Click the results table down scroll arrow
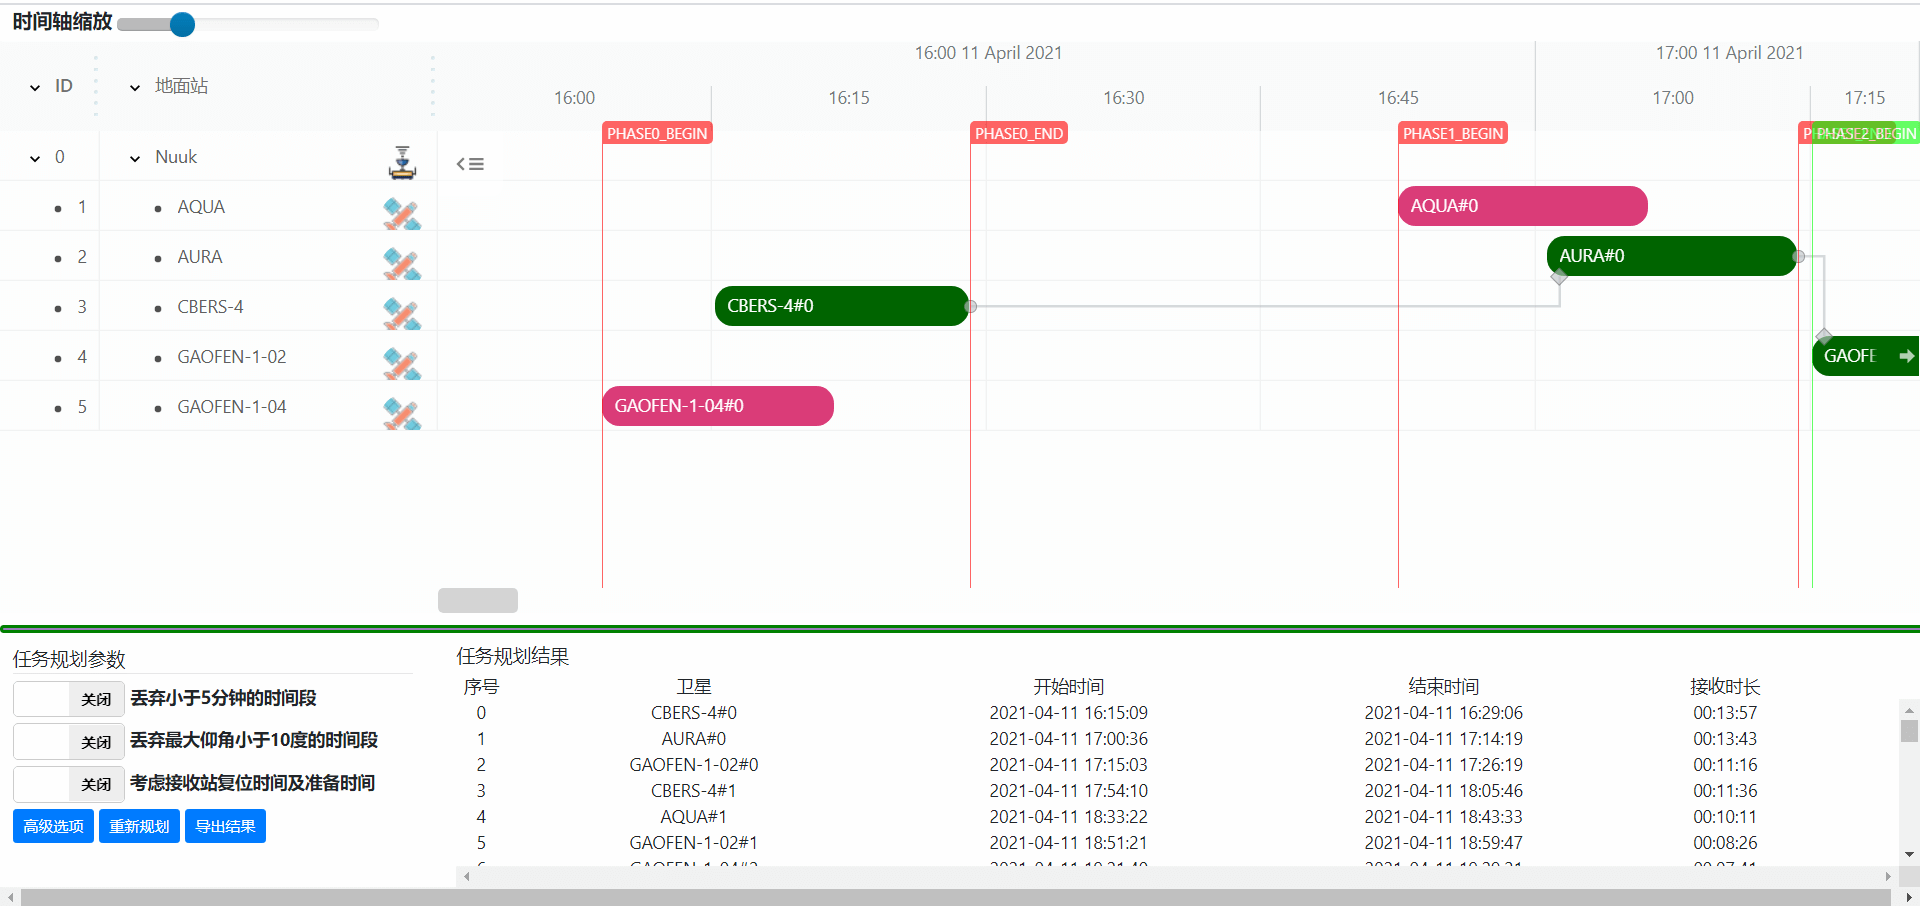 click(1909, 854)
